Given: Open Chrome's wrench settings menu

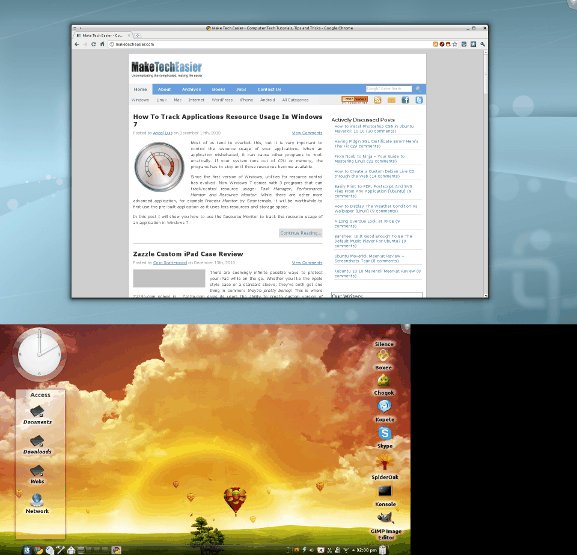Looking at the screenshot, I should [x=482, y=44].
